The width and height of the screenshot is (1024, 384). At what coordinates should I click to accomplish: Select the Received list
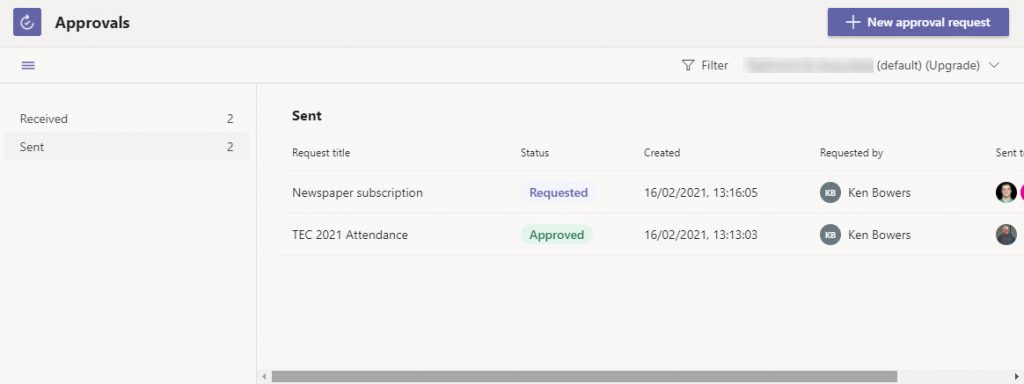(127, 119)
